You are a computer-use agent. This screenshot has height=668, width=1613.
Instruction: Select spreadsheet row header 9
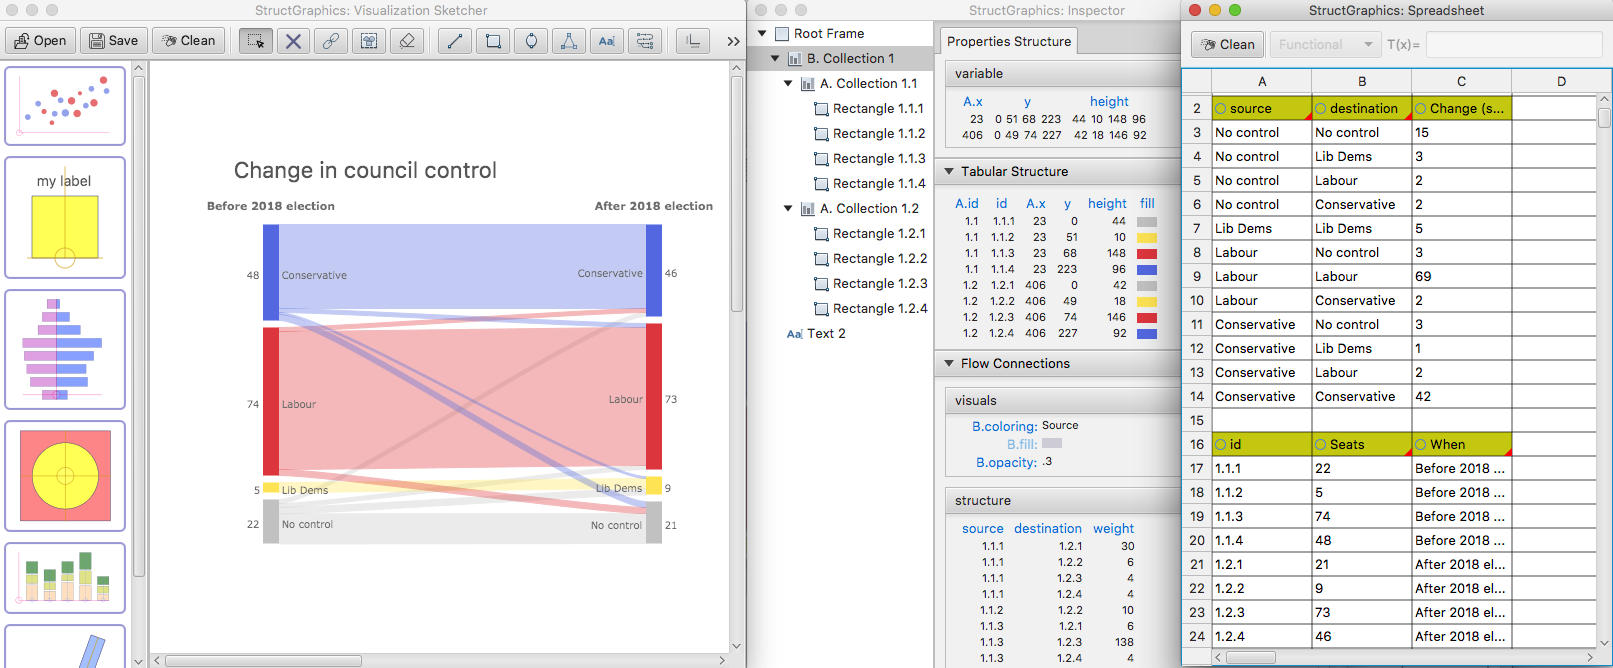(1196, 276)
